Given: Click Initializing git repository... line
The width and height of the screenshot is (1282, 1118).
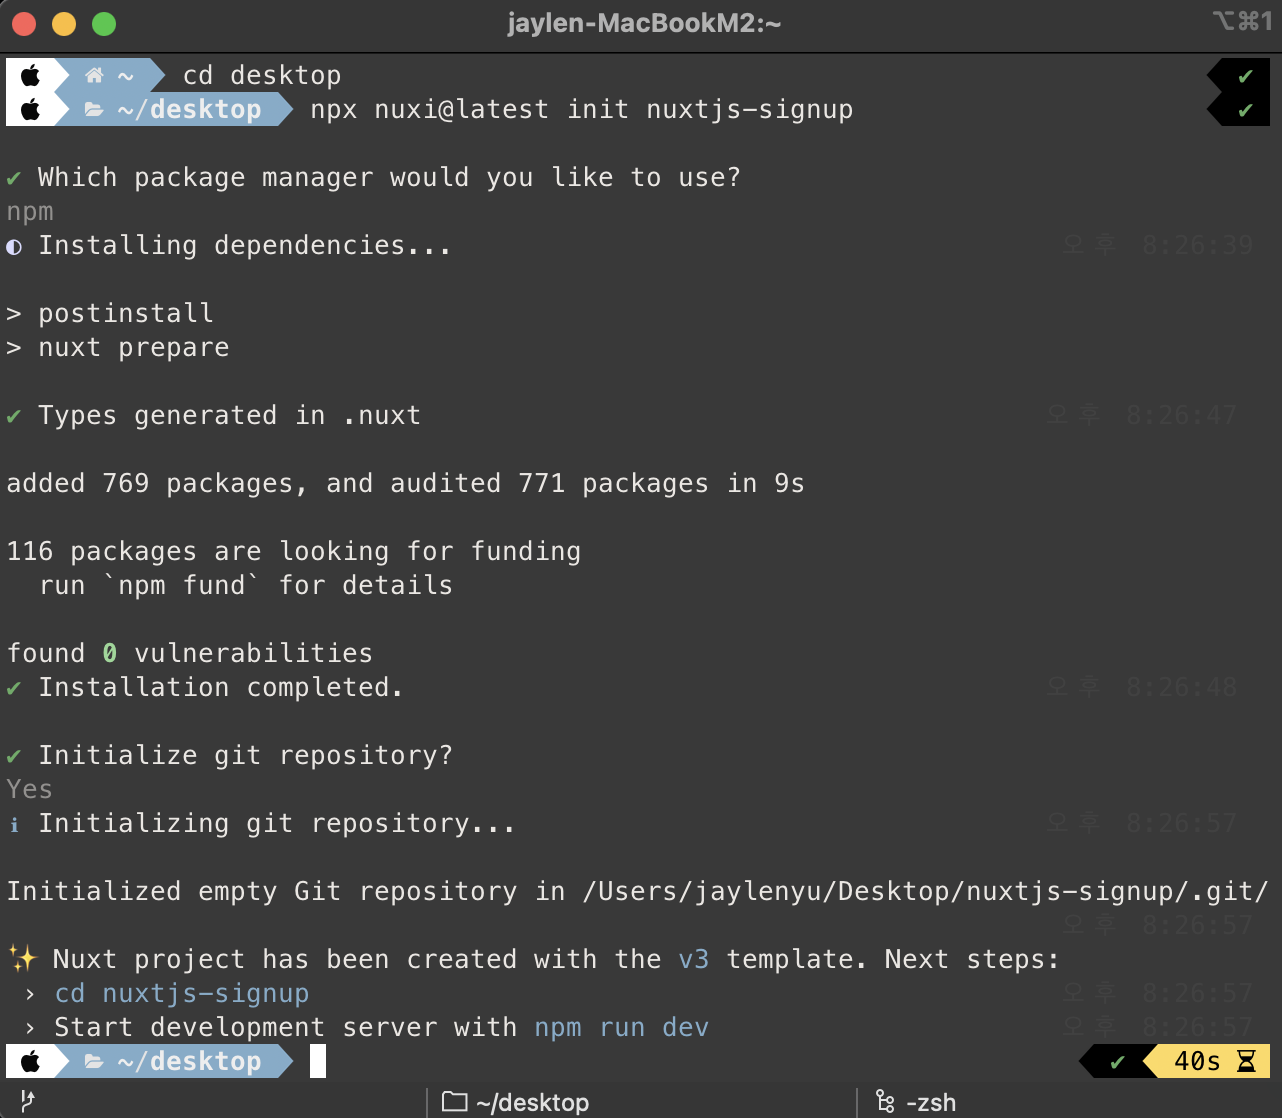Looking at the screenshot, I should tap(277, 824).
